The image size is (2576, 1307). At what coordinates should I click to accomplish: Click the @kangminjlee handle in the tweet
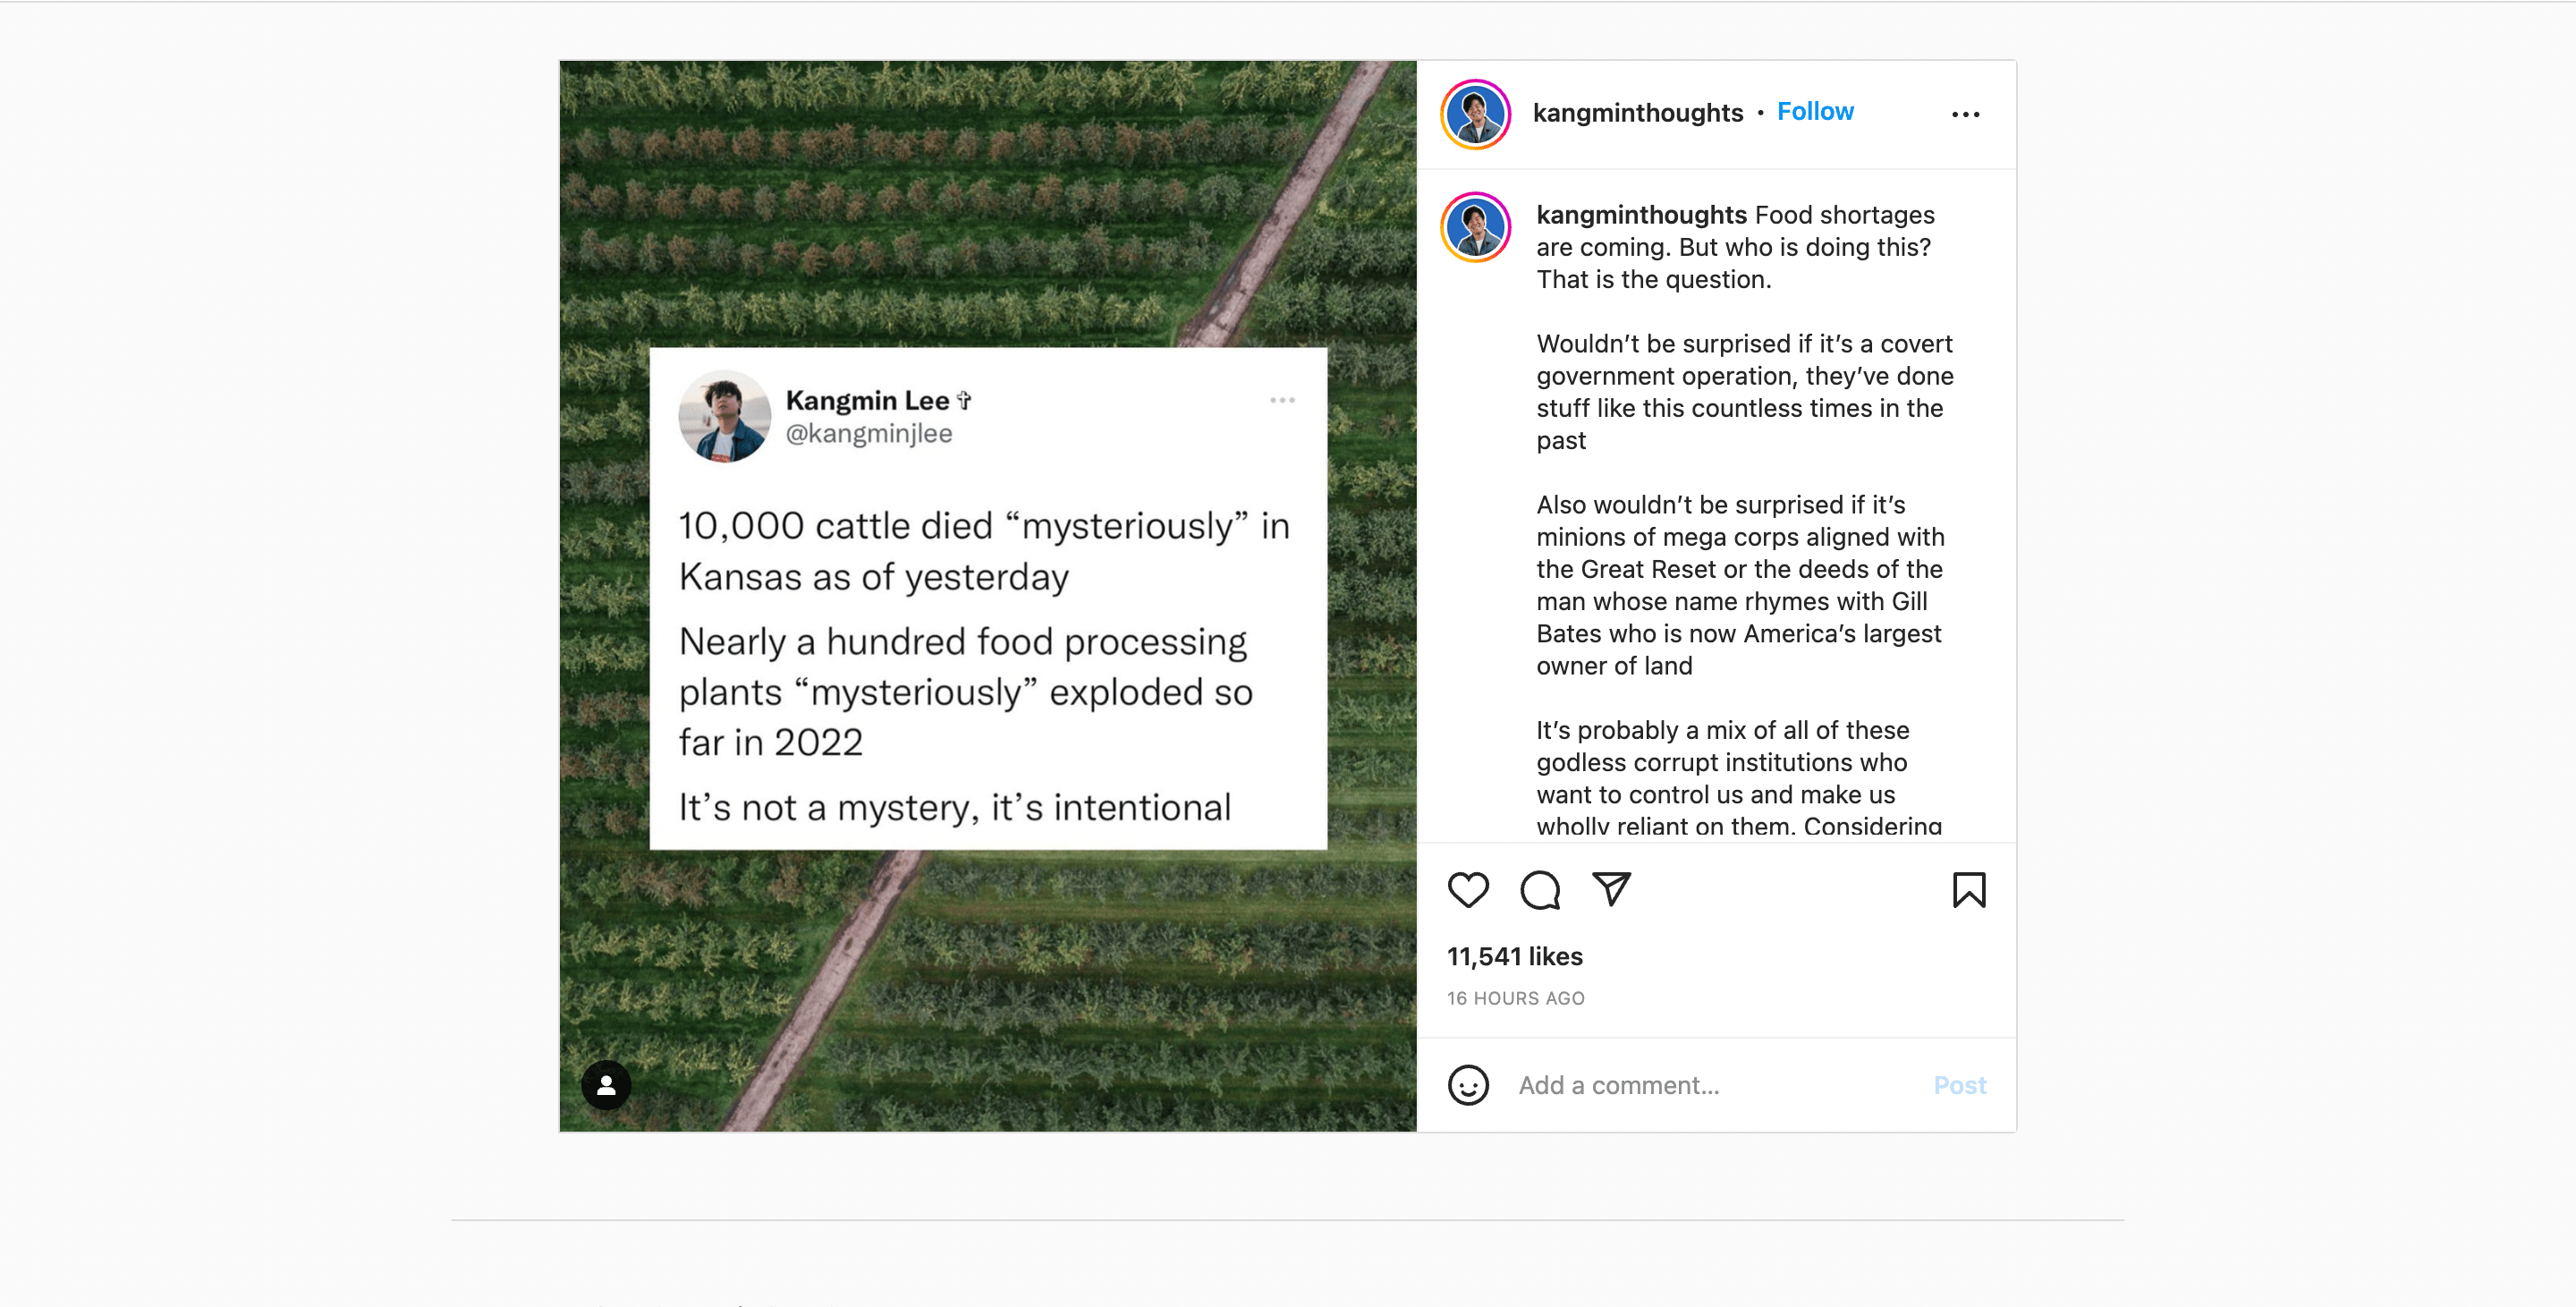click(868, 433)
